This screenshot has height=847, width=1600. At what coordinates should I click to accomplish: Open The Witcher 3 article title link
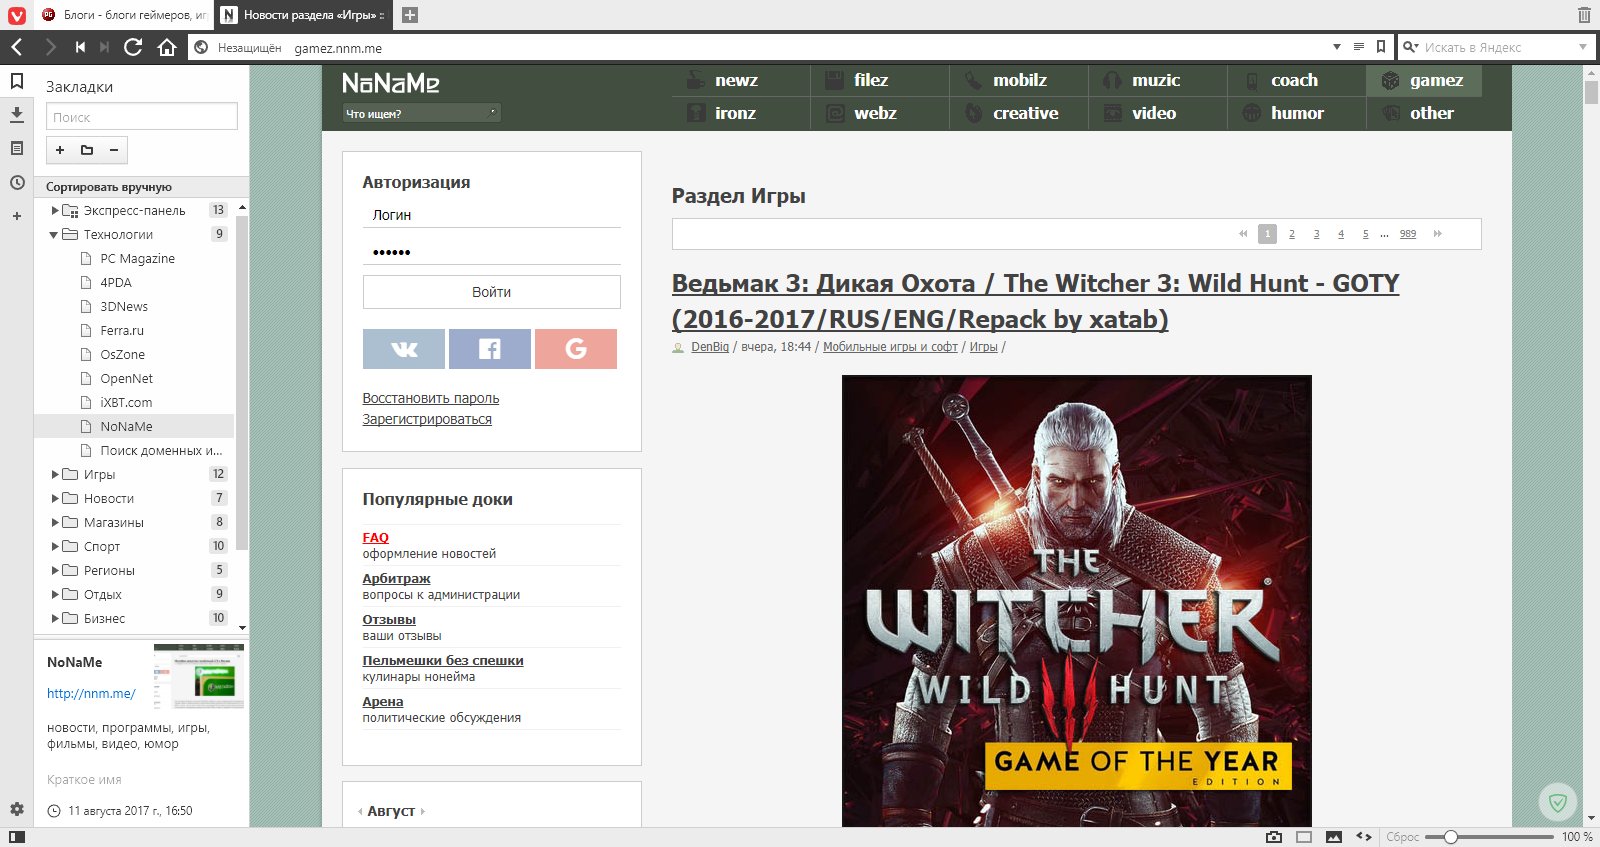coord(1035,301)
